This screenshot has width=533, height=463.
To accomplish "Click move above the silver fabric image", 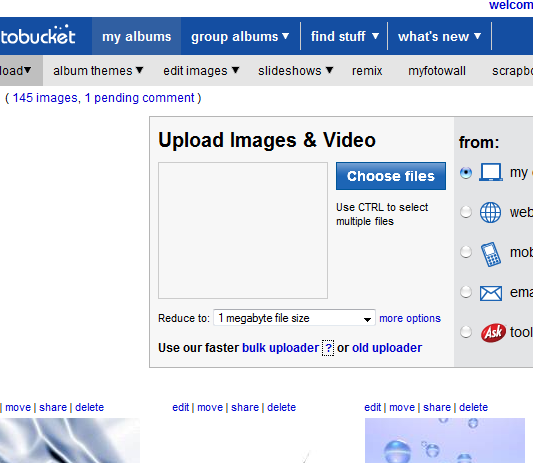I will 18,407.
